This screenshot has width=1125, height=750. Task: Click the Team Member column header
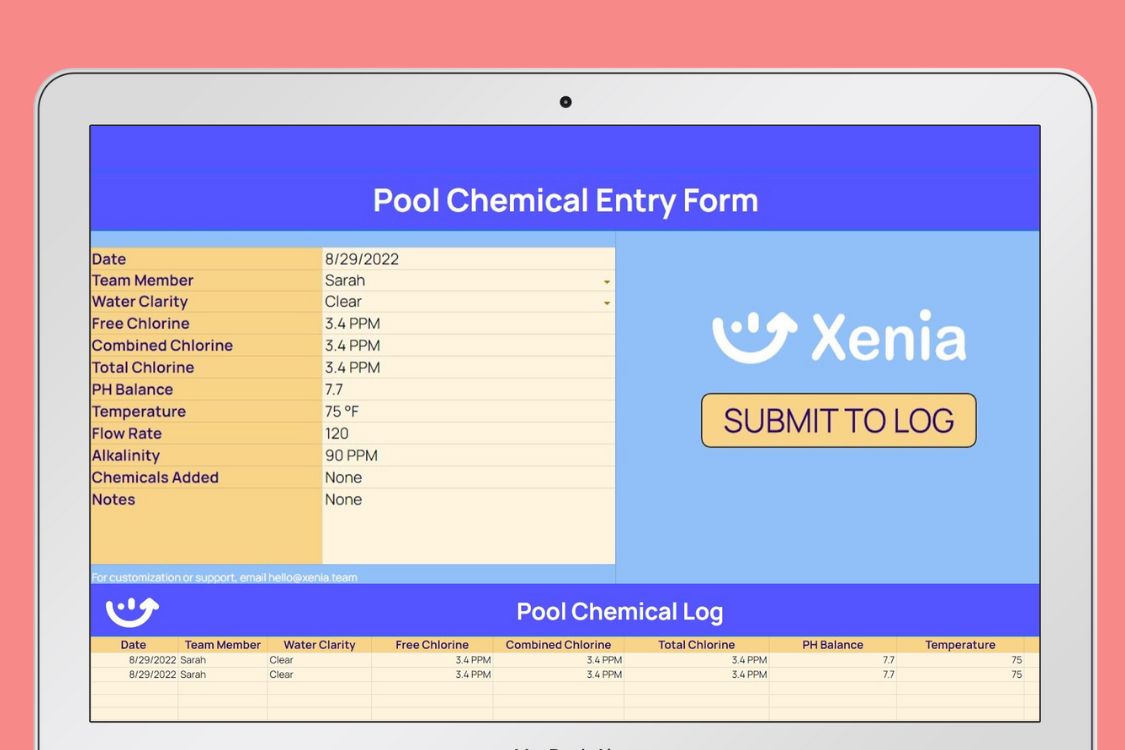tap(222, 645)
